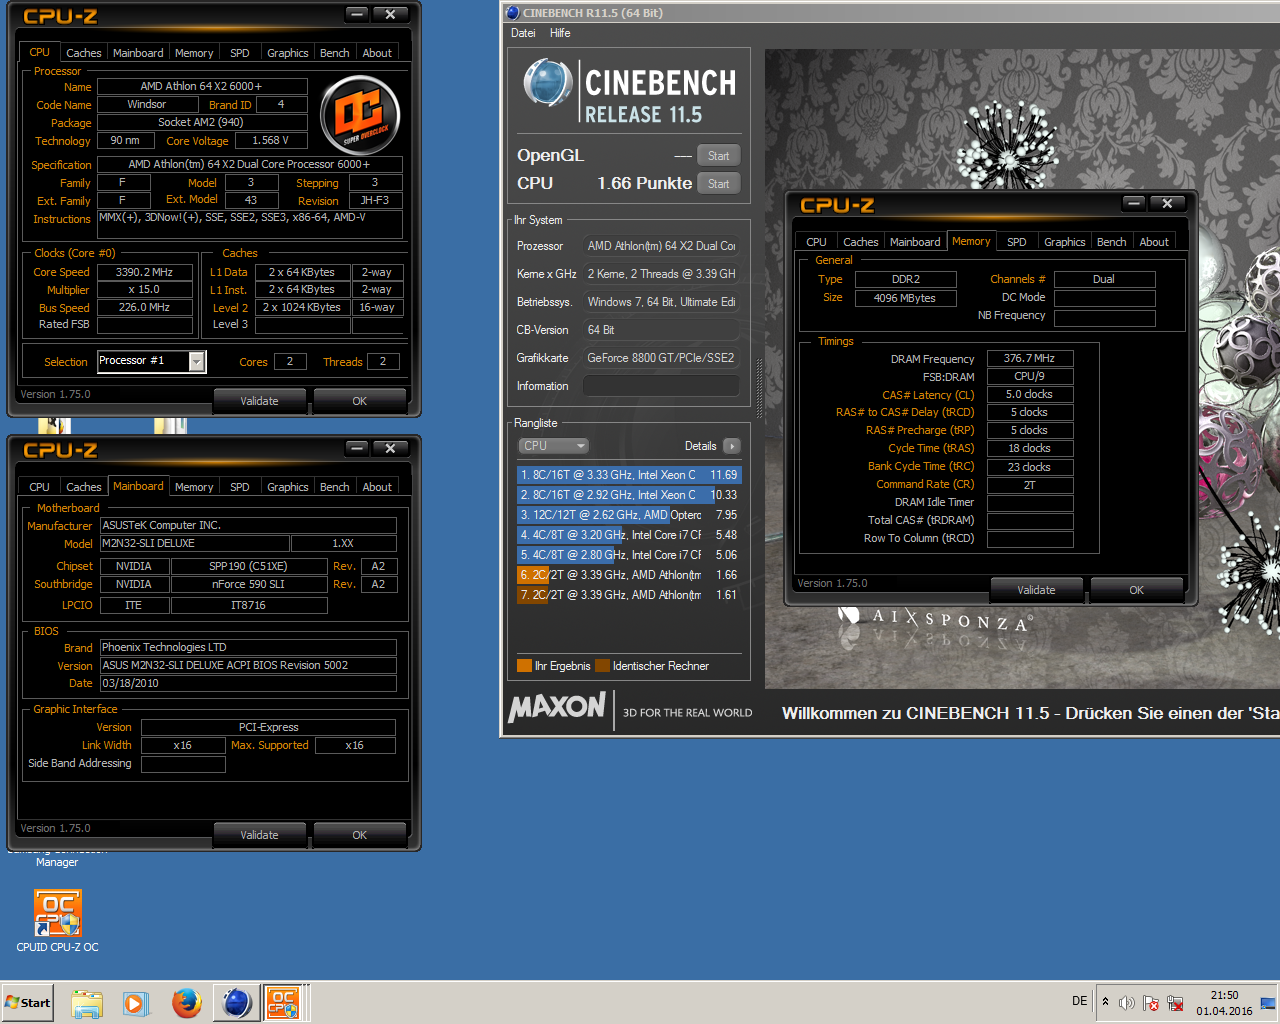
Task: Switch to CPU-Z via its taskbar icon
Action: pos(284,1003)
